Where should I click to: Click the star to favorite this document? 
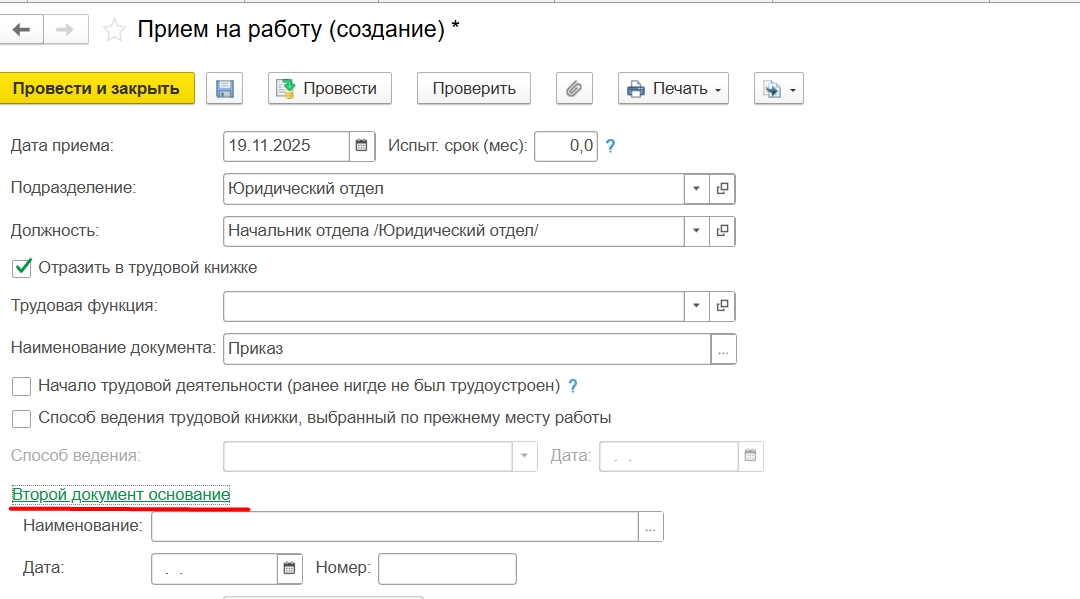[x=113, y=29]
